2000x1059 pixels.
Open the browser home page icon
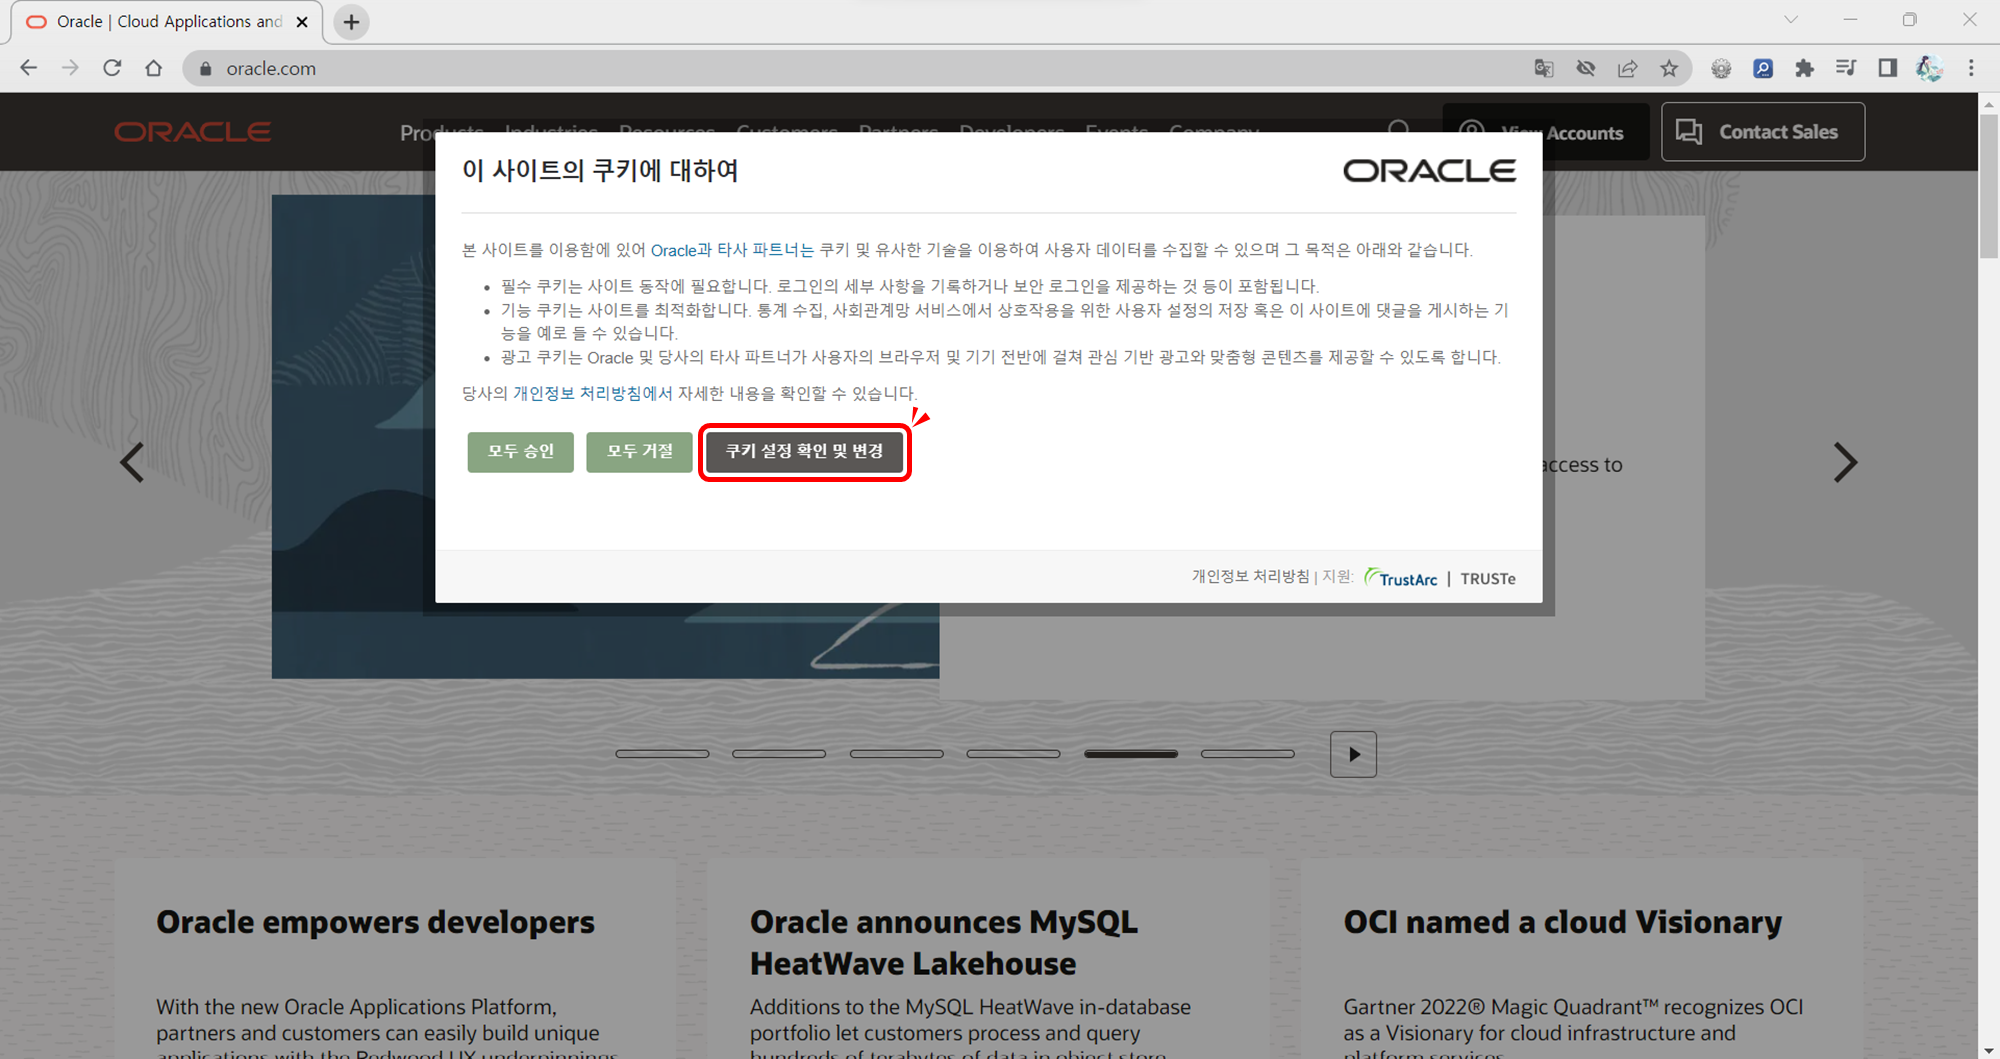(x=153, y=68)
